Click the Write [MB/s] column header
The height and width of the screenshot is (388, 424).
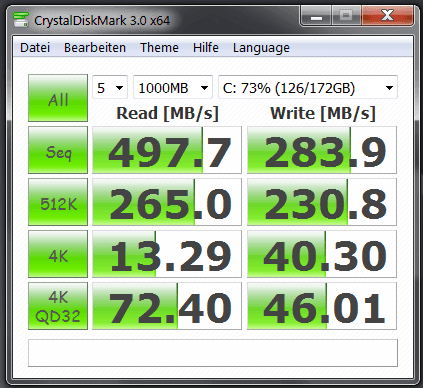pos(323,113)
